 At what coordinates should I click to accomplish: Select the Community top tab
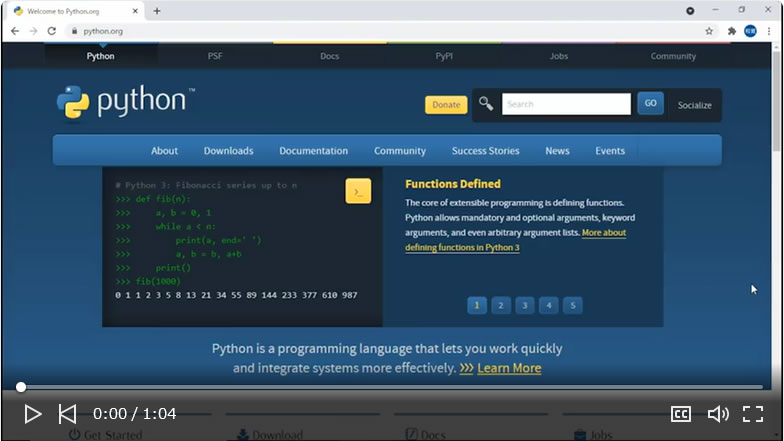673,56
